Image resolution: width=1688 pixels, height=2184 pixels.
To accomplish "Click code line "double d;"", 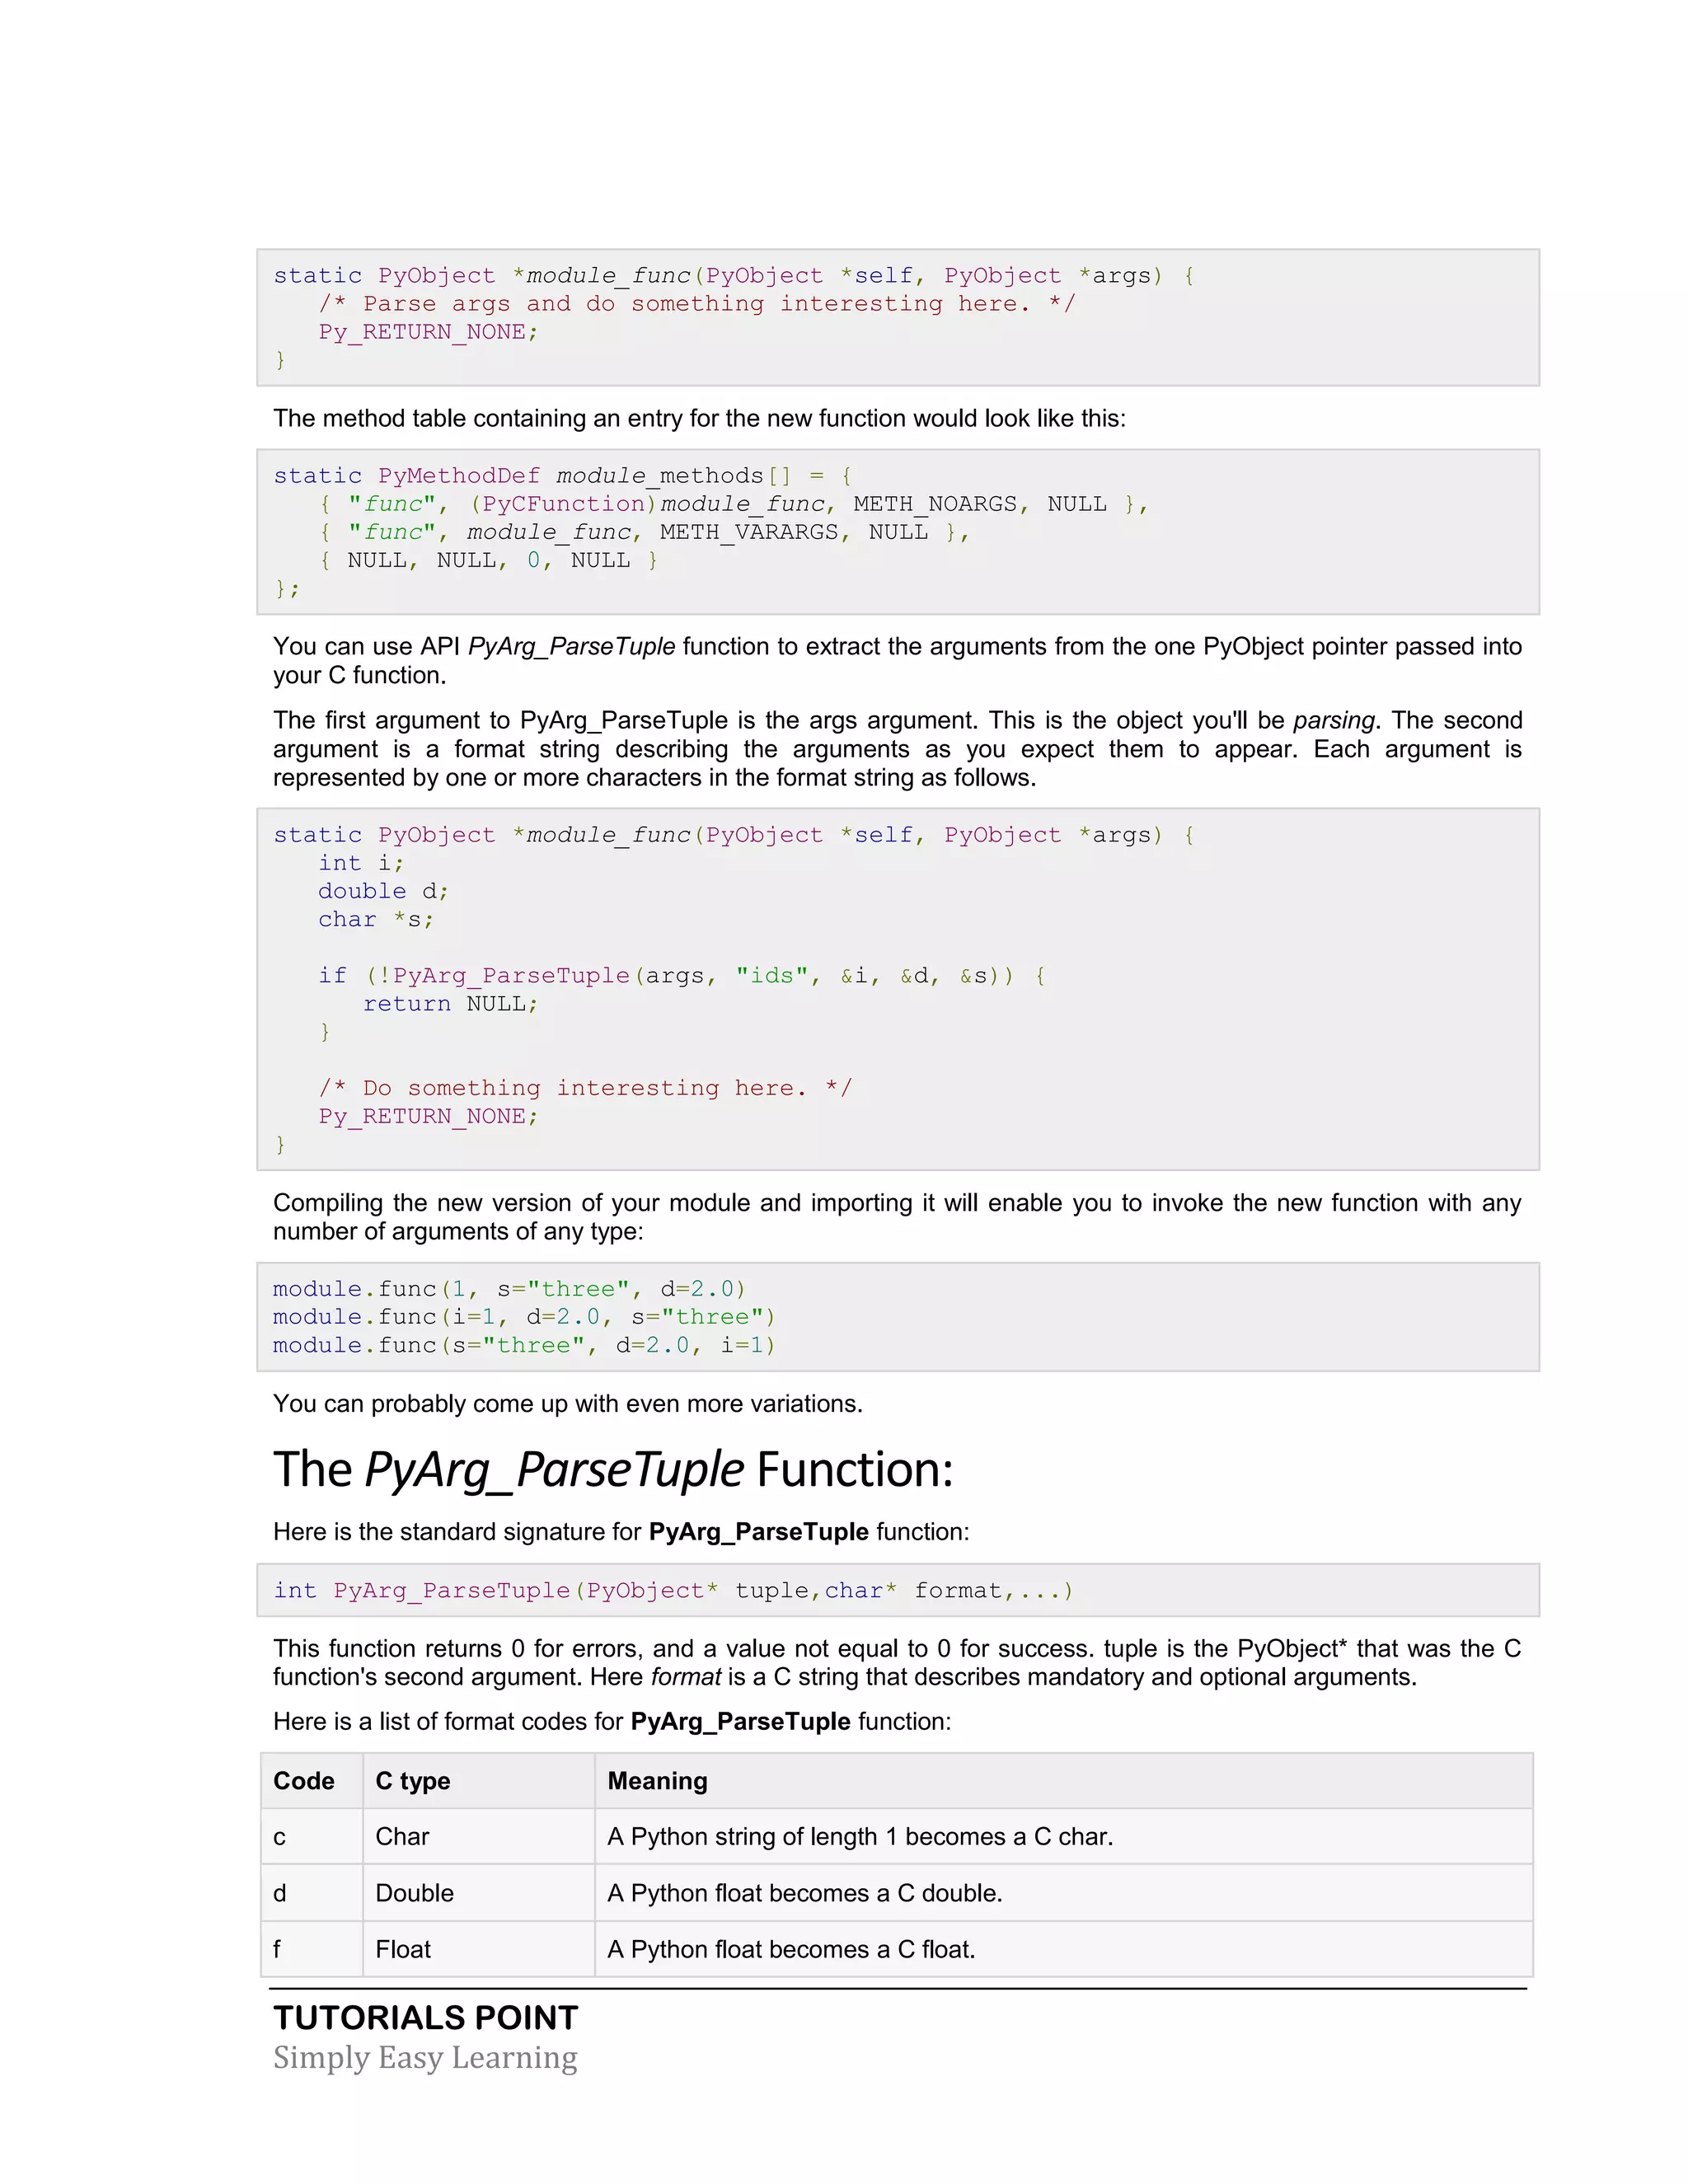I will [x=383, y=891].
